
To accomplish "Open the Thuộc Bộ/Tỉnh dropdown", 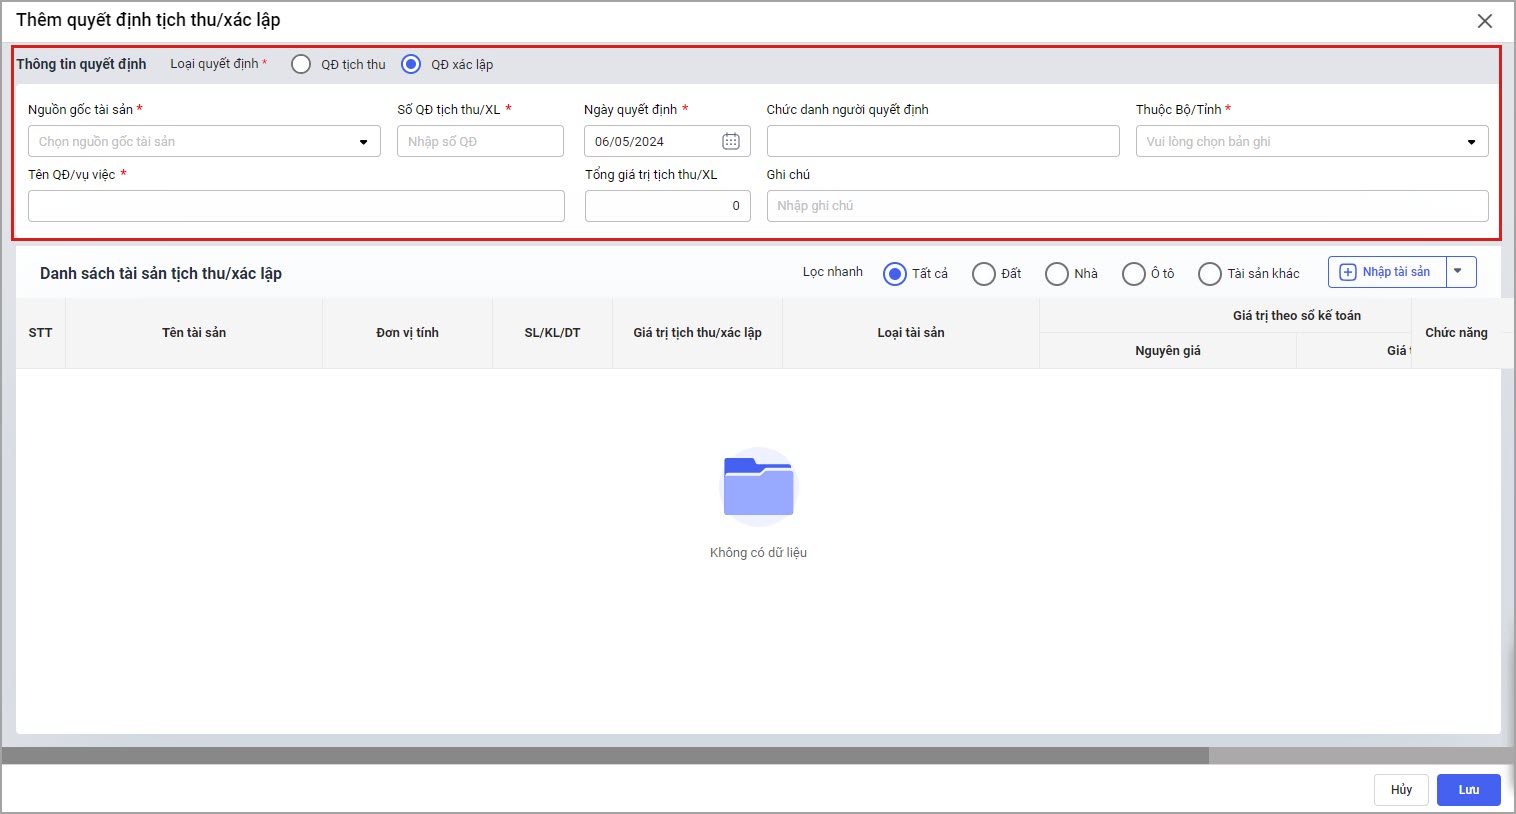I will click(1312, 141).
